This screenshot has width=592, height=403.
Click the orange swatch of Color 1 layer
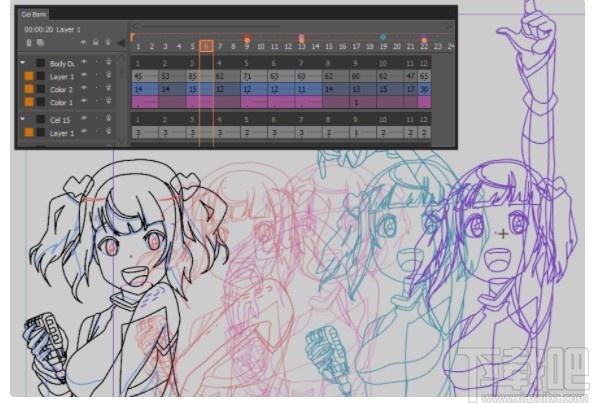coord(29,102)
